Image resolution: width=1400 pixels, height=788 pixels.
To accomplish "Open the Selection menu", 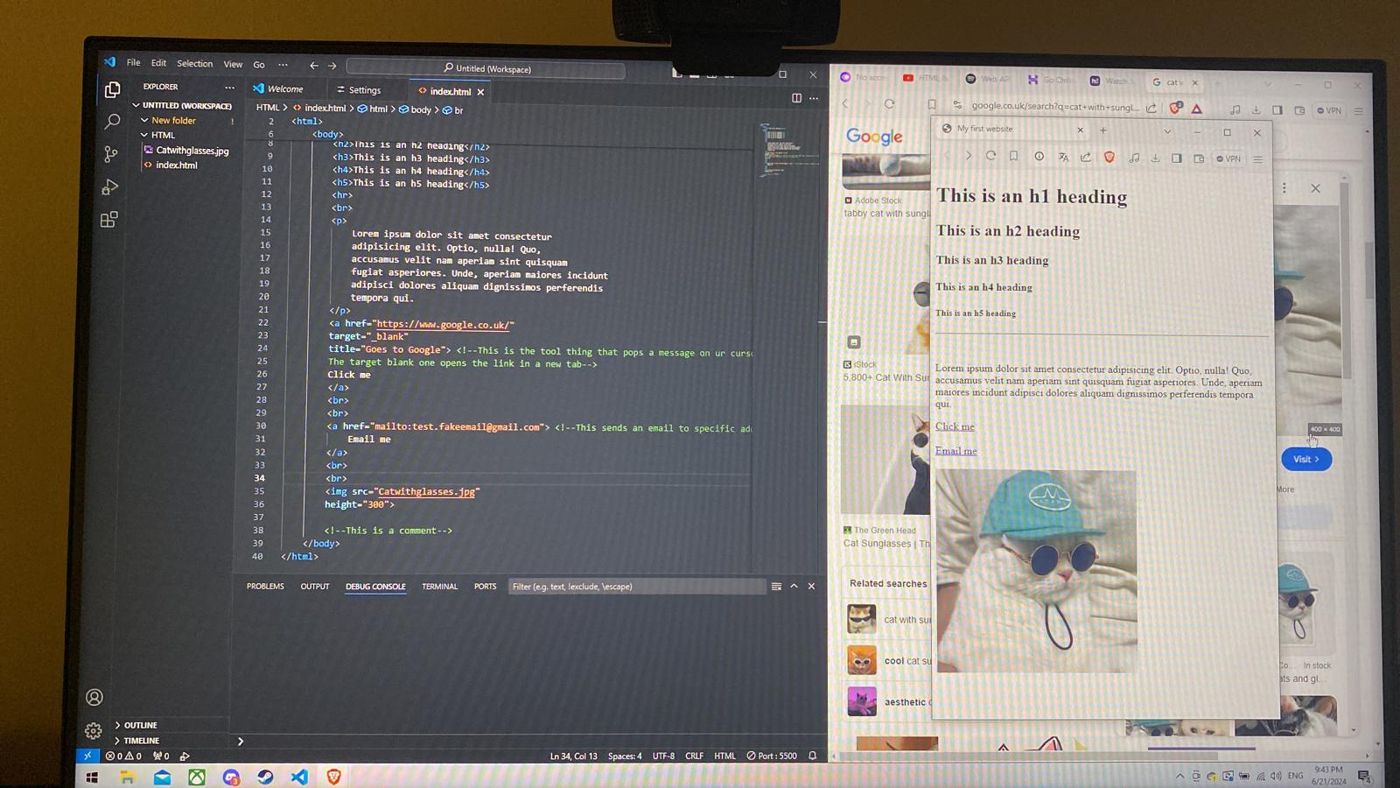I will 194,63.
